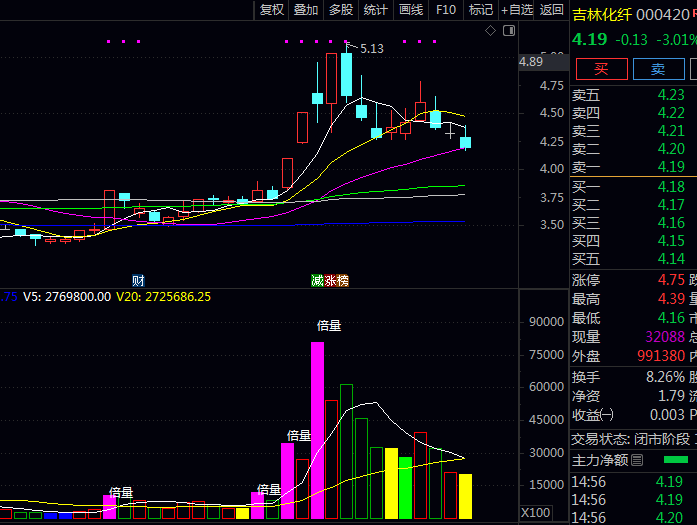Click the 减 marker on chart

(x=317, y=281)
